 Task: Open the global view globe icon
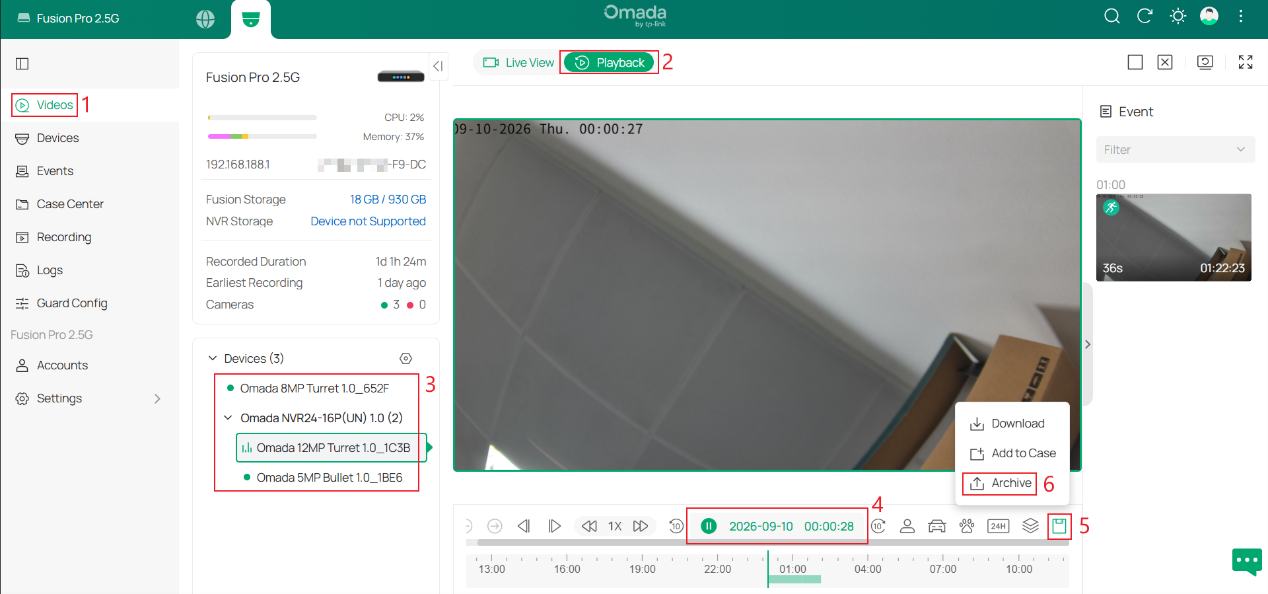[205, 19]
